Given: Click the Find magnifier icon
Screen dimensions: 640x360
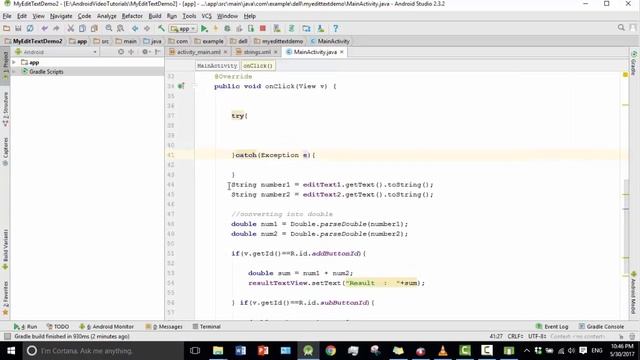Looking at the screenshot, I should [x=109, y=28].
